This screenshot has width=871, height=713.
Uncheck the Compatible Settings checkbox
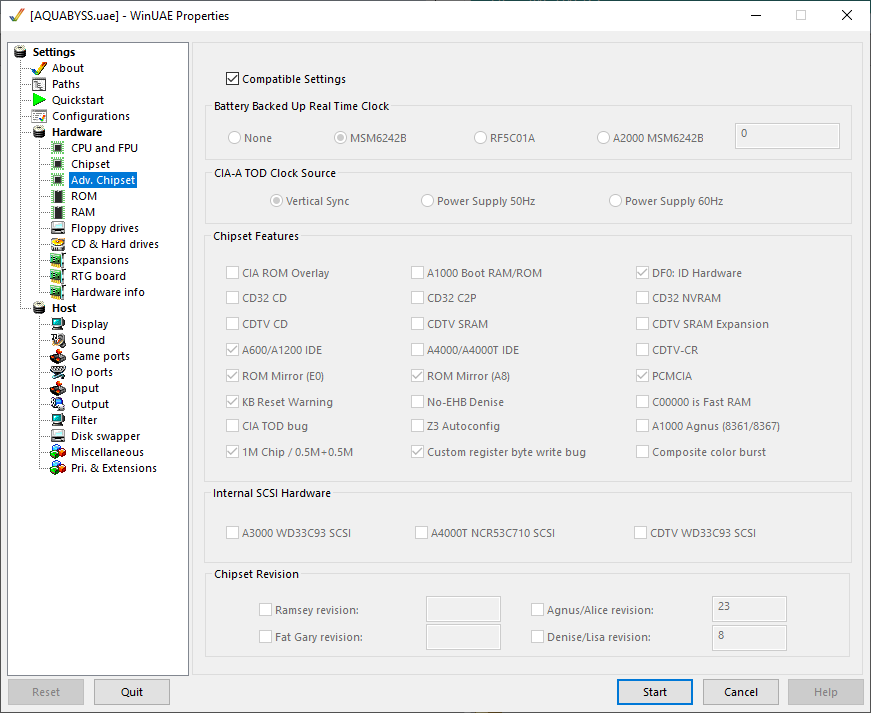pos(233,79)
